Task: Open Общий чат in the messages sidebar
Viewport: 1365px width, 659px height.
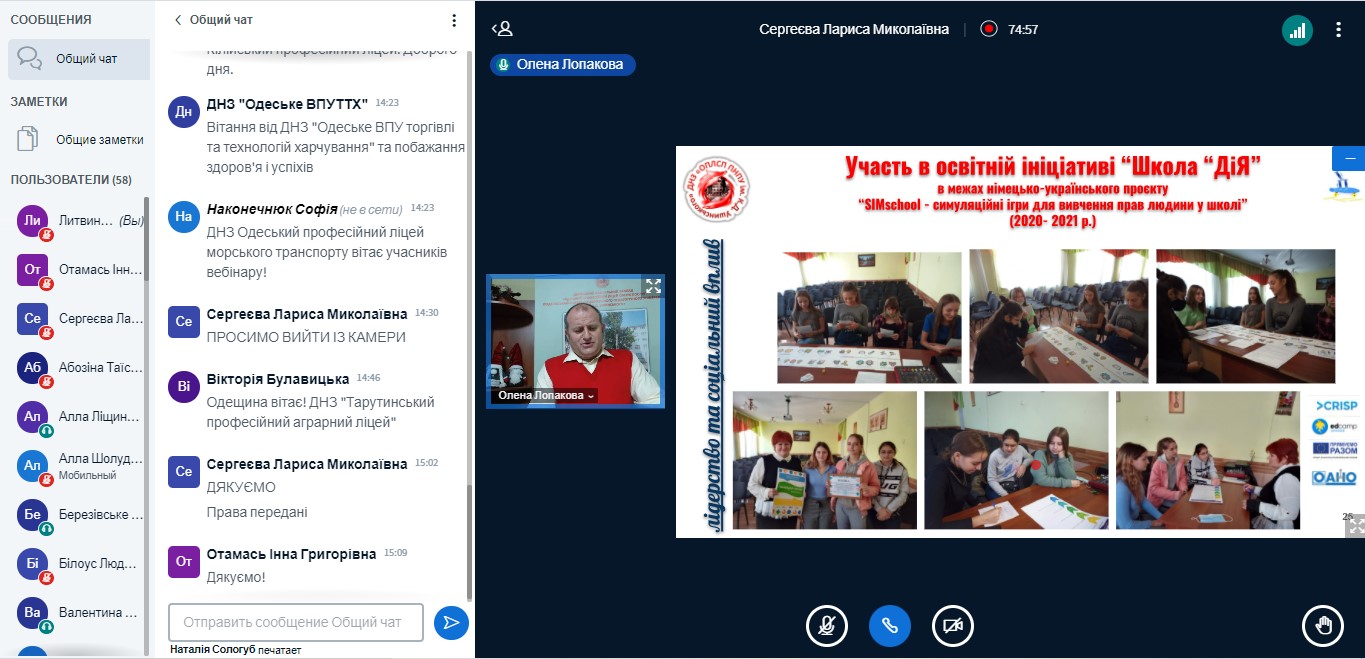Action: click(79, 59)
